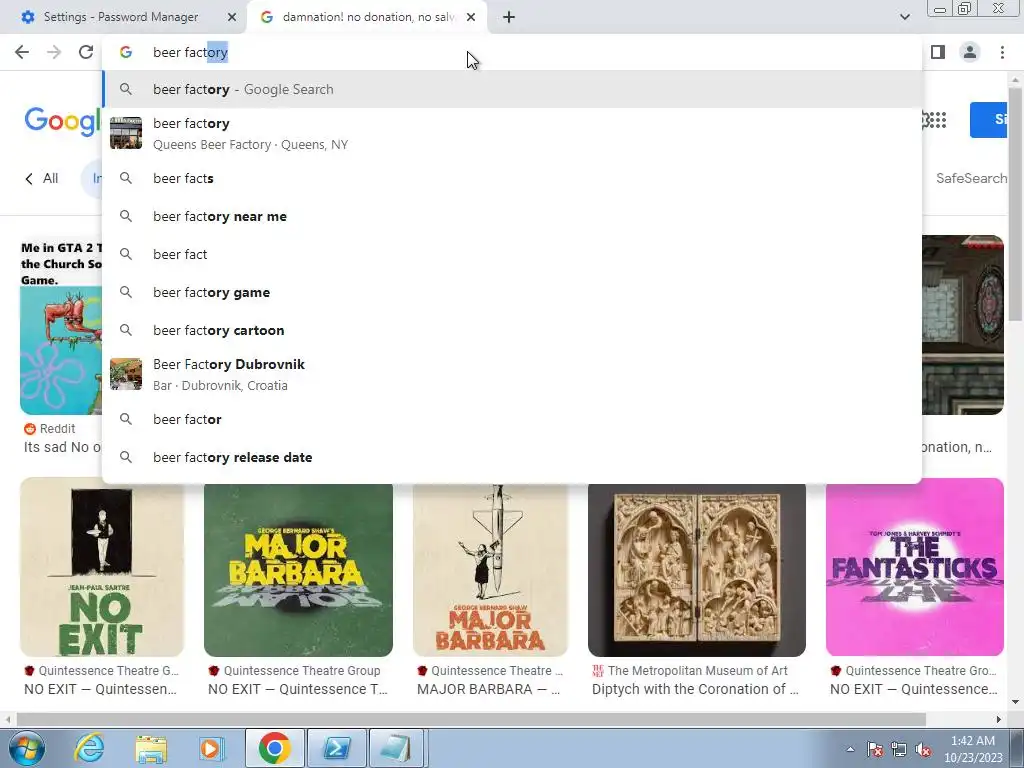Screen dimensions: 1024x768
Task: Click the Queens Beer Factory thumbnail image
Action: click(x=126, y=133)
